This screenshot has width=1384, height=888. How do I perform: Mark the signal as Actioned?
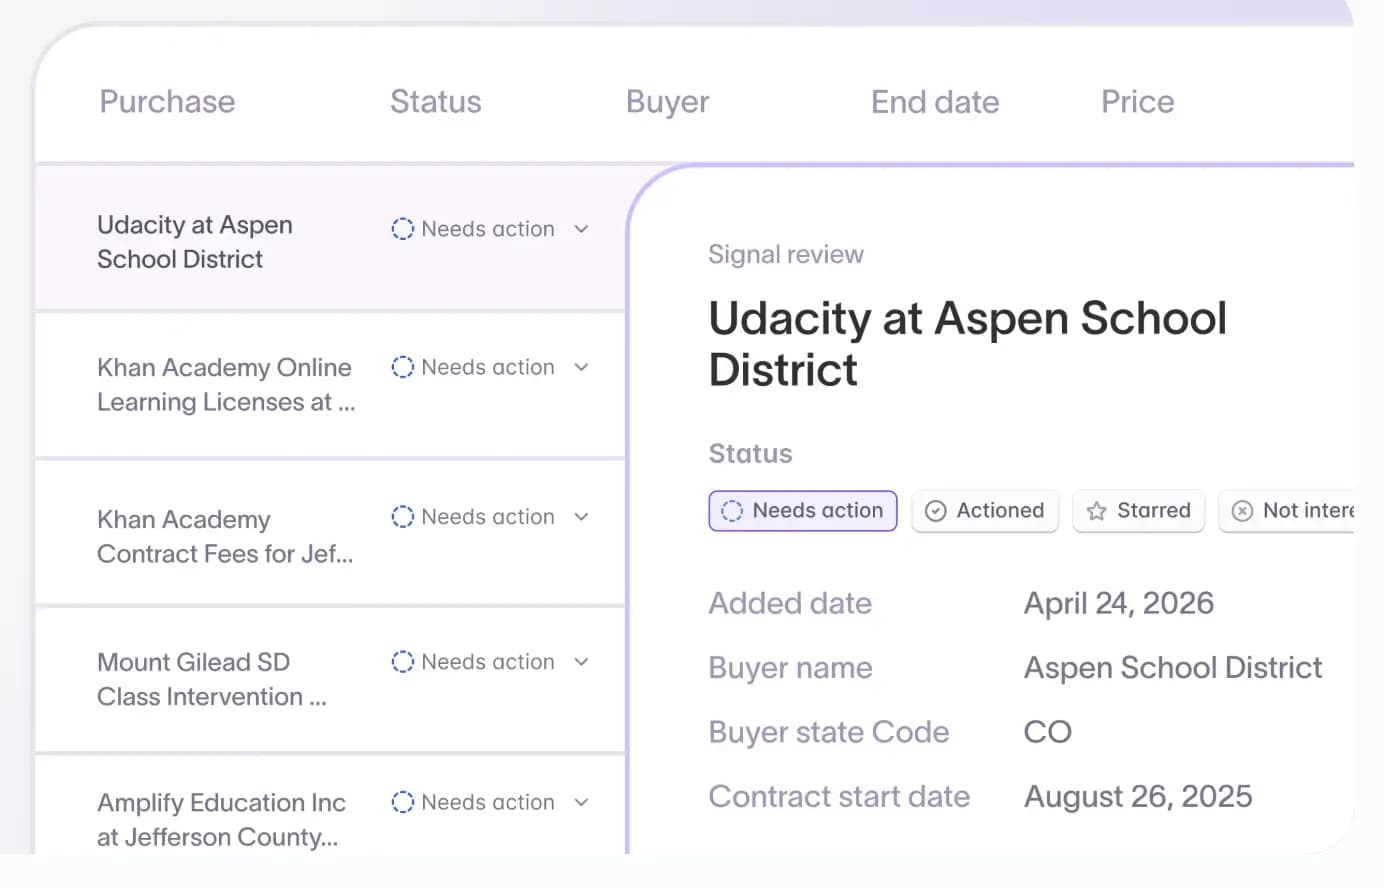(x=985, y=511)
